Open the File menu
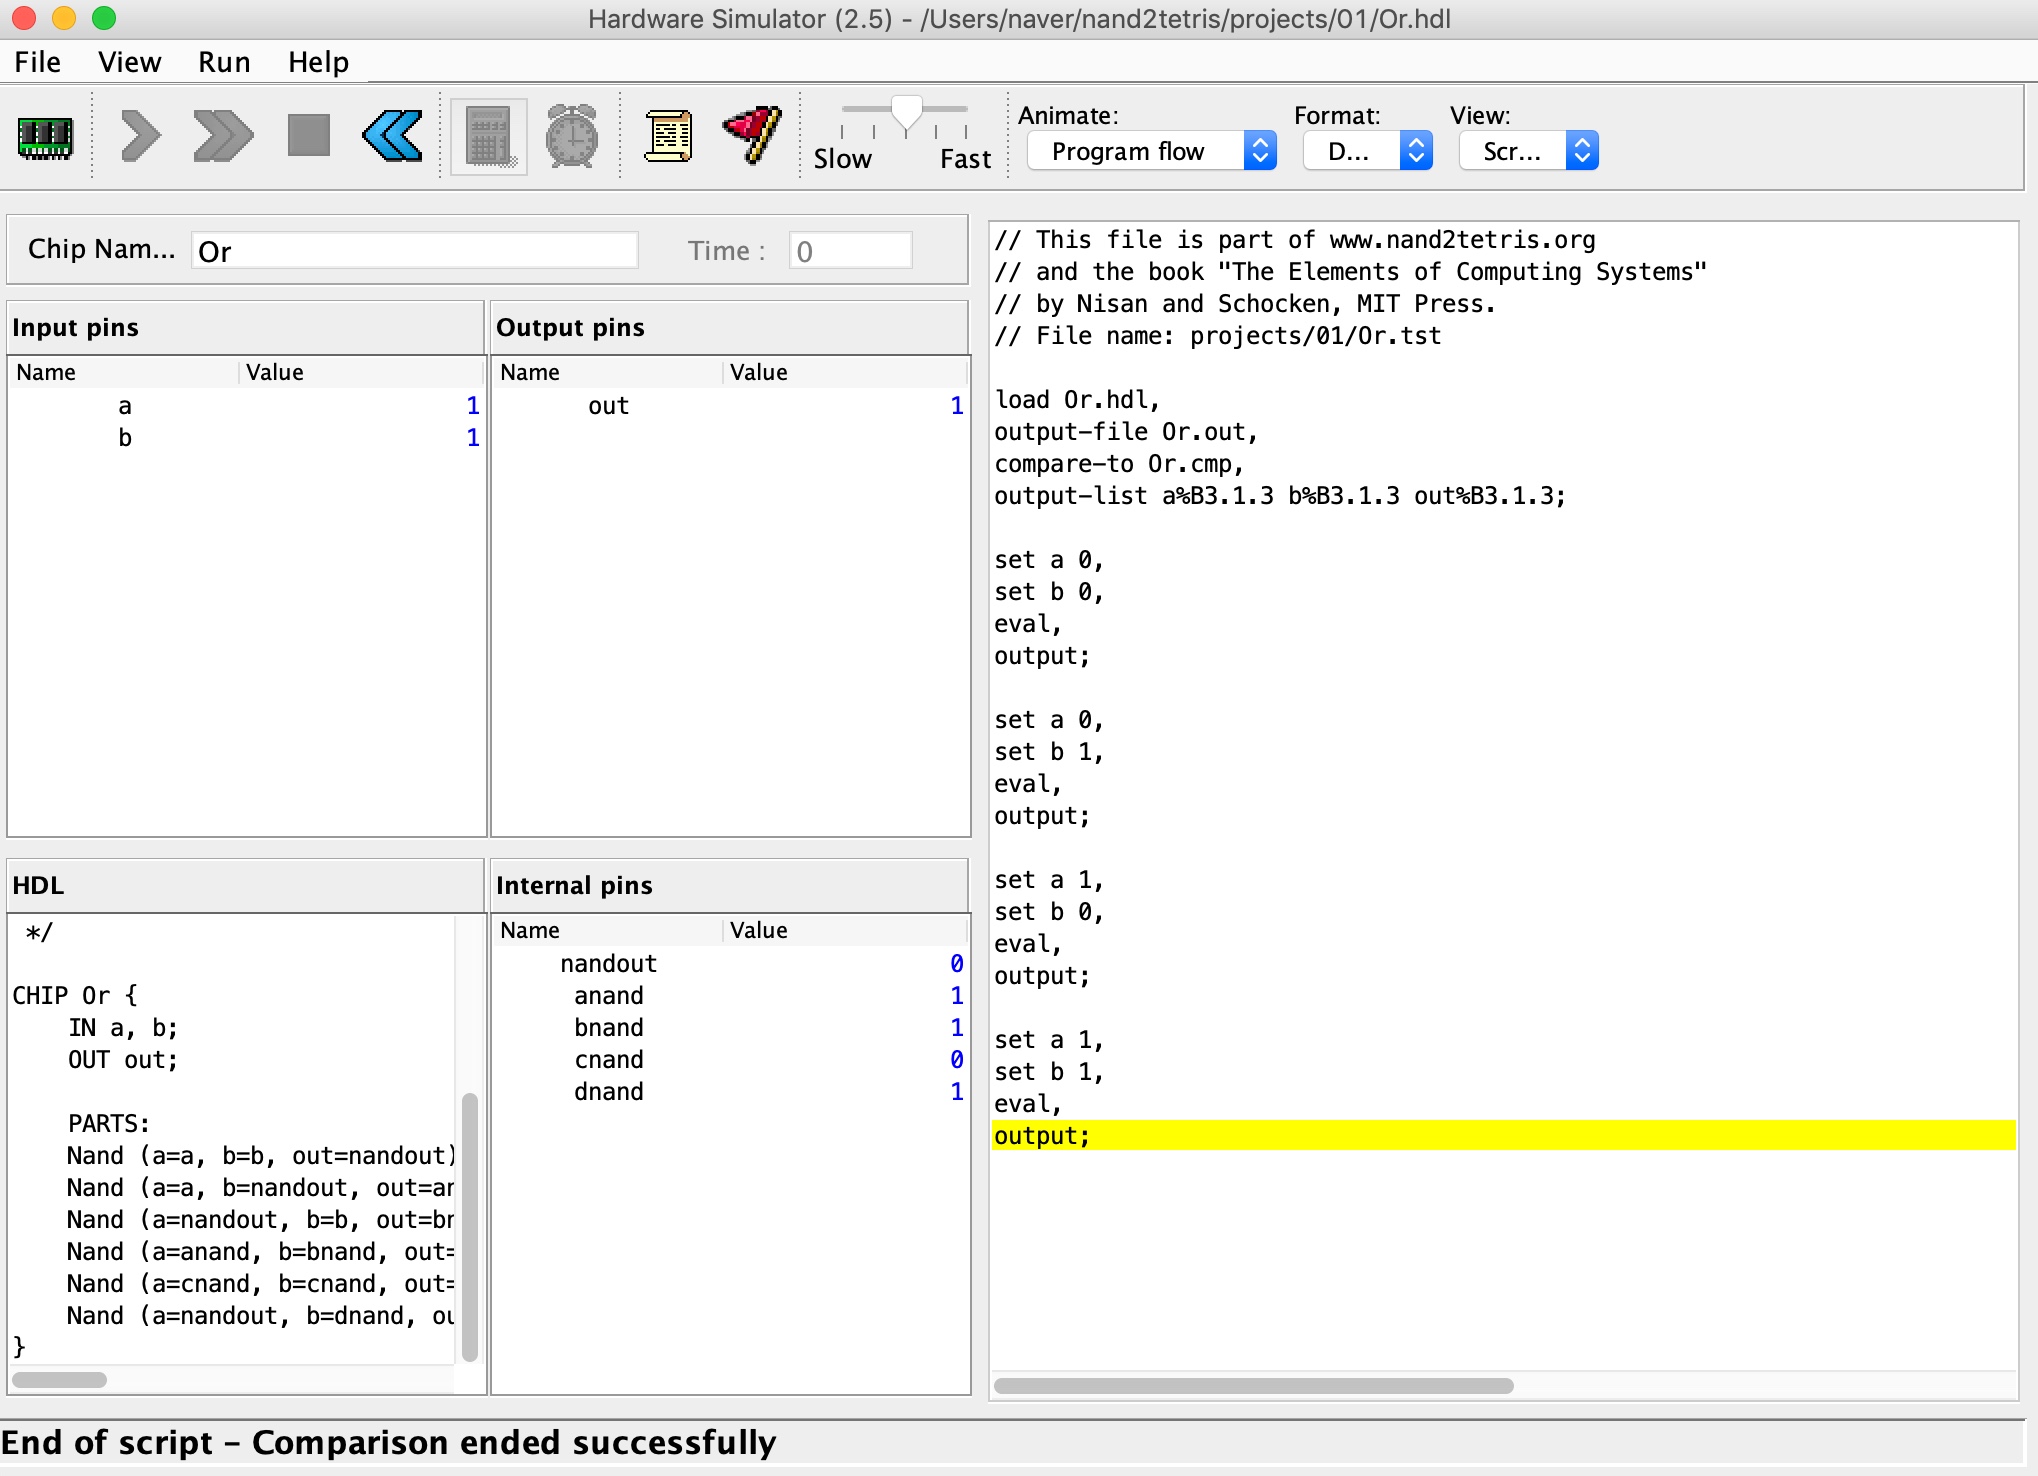The image size is (2038, 1476). [38, 62]
